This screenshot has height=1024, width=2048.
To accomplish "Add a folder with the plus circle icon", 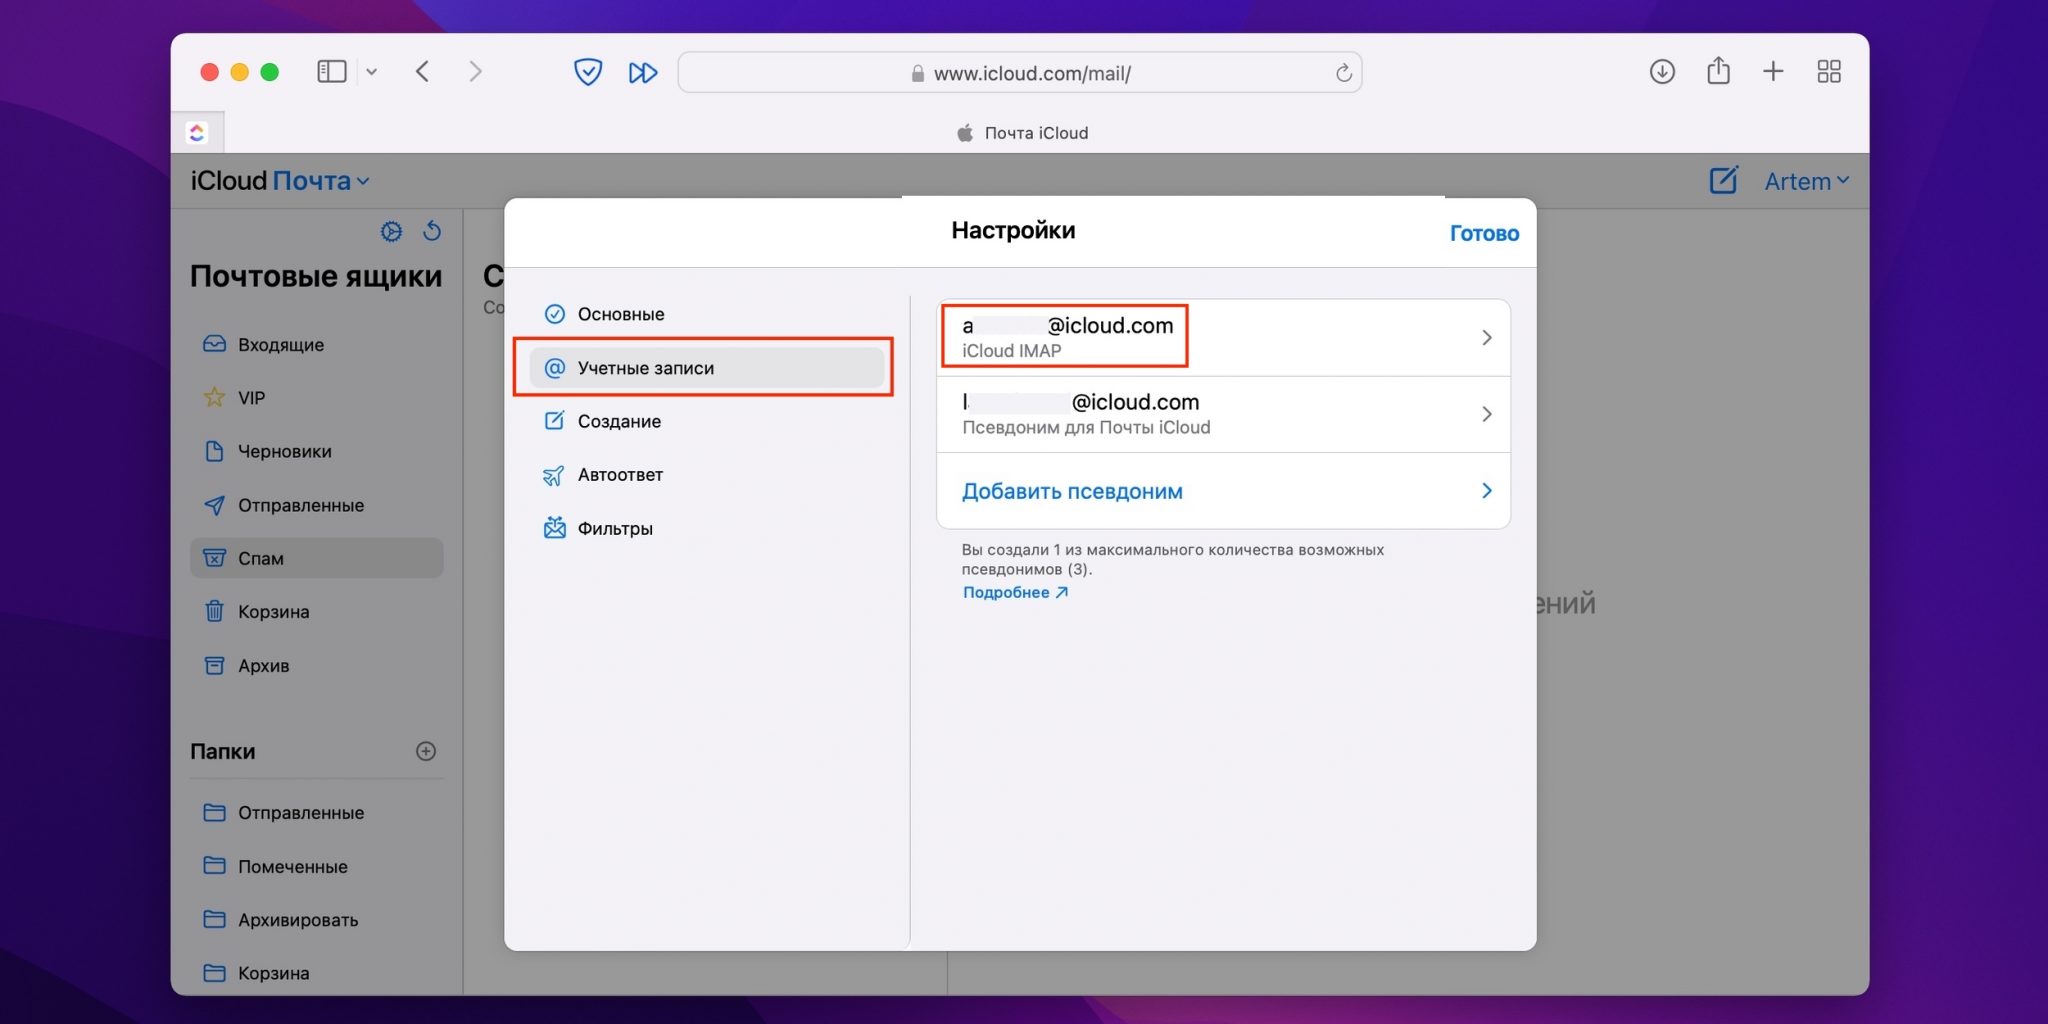I will tap(426, 751).
